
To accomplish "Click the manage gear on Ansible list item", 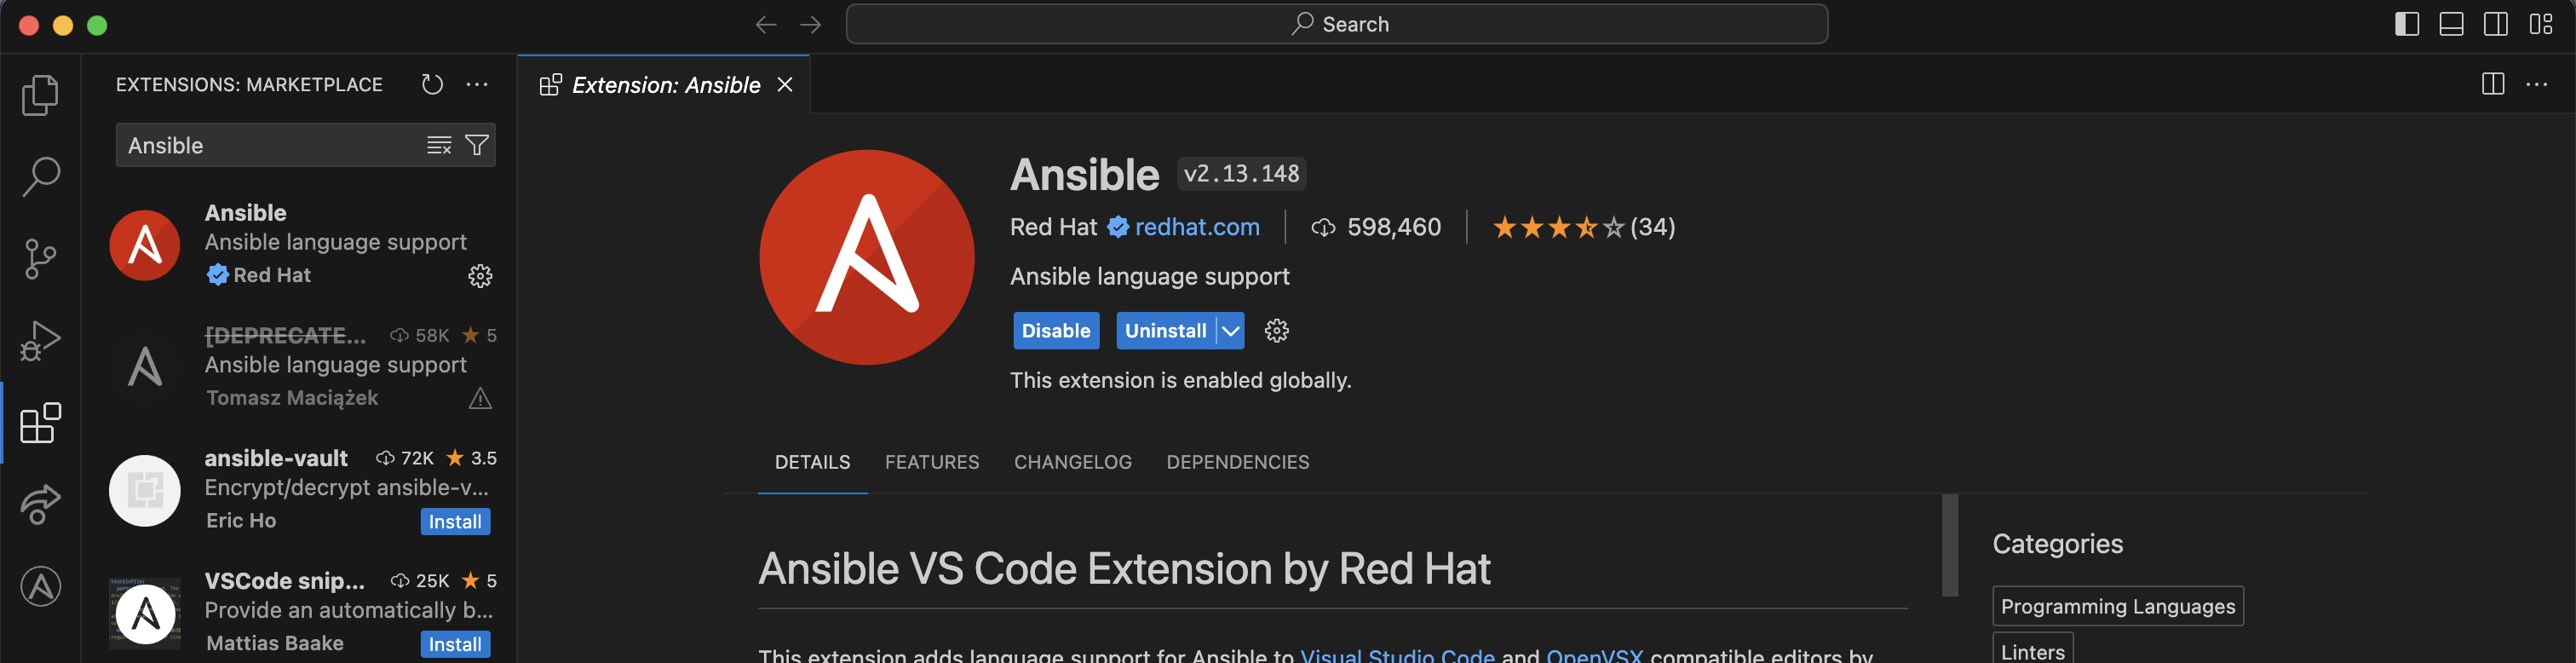I will (x=480, y=276).
